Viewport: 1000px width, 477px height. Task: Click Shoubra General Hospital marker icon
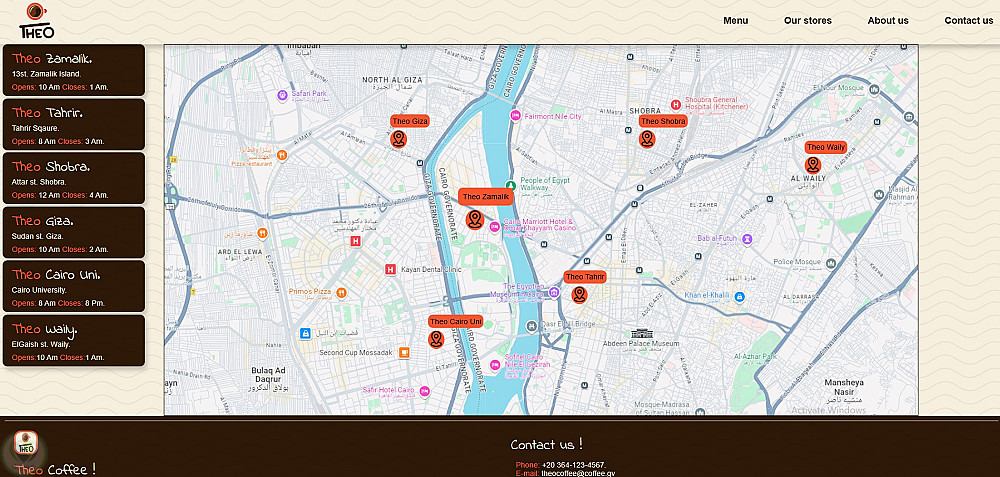pyautogui.click(x=676, y=104)
